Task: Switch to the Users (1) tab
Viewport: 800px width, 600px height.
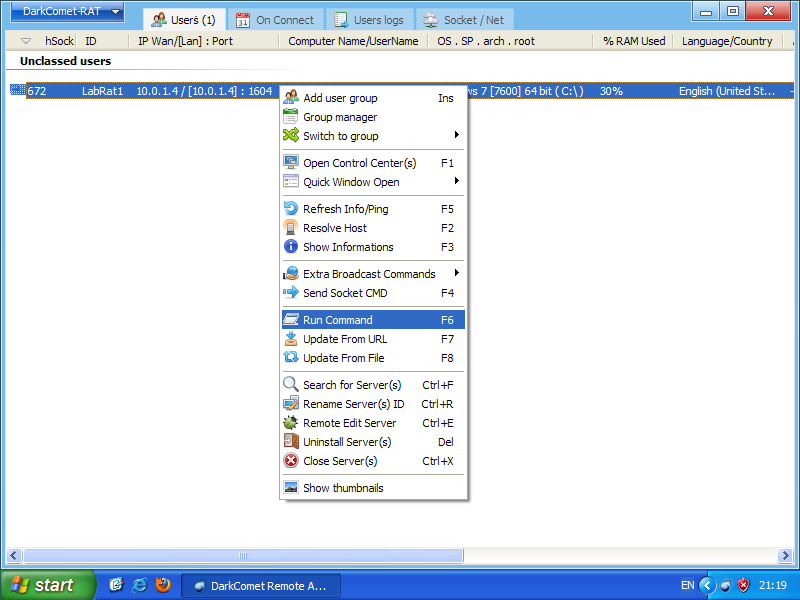Action: pos(184,20)
